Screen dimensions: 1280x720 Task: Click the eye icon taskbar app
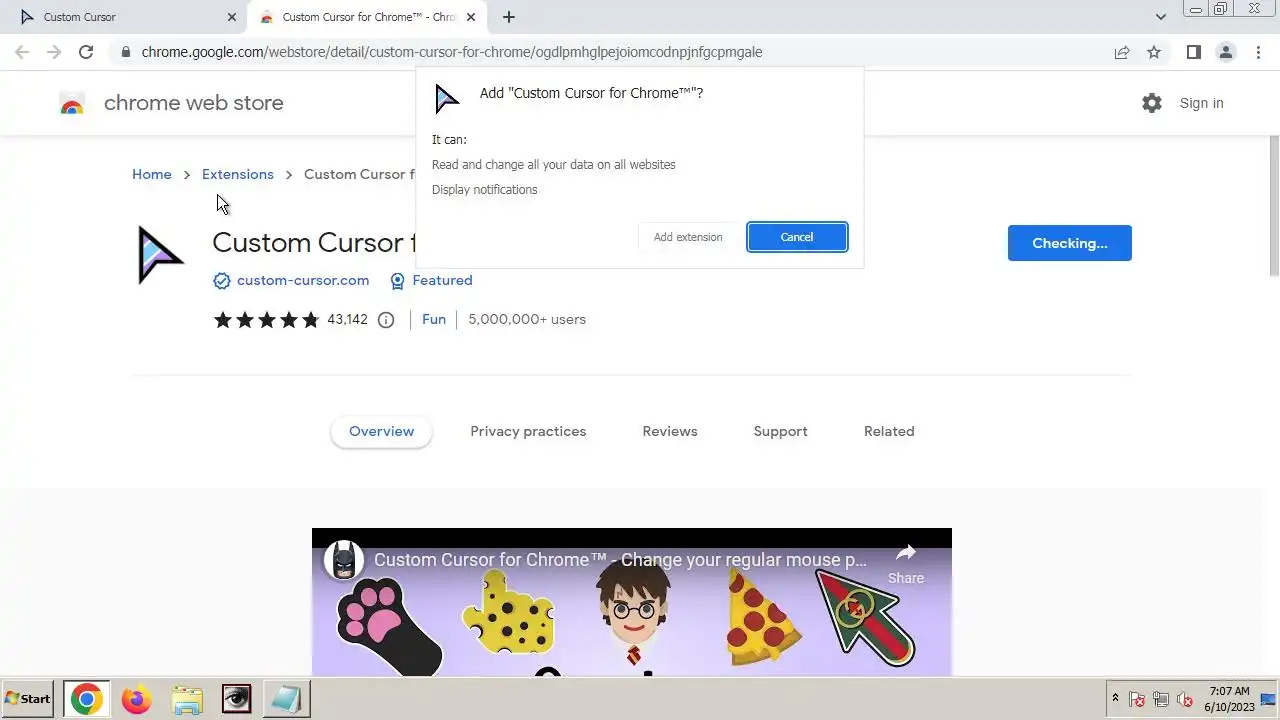pos(237,699)
